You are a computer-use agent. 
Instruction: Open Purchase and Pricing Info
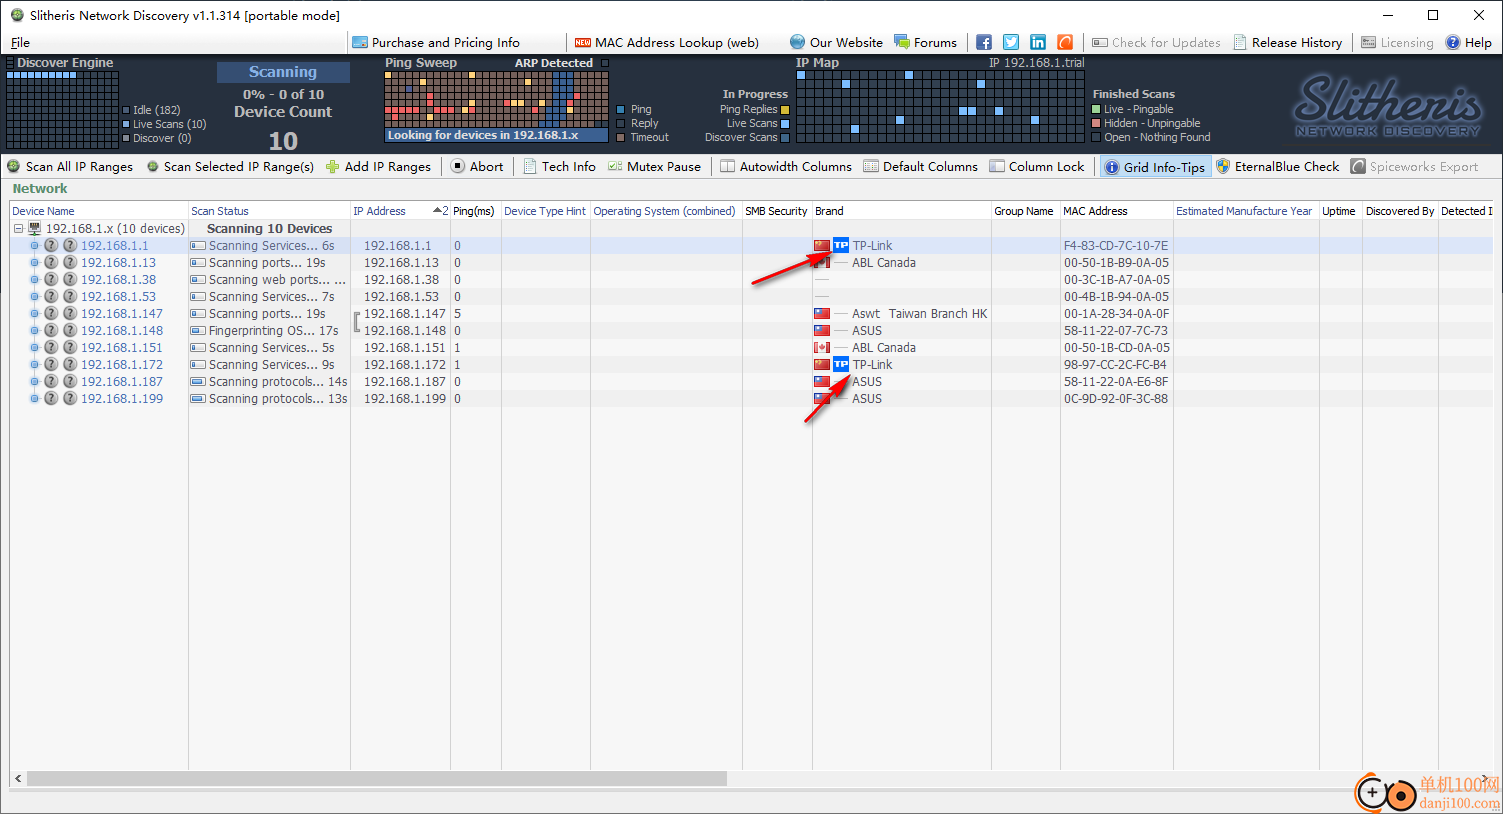click(x=436, y=42)
